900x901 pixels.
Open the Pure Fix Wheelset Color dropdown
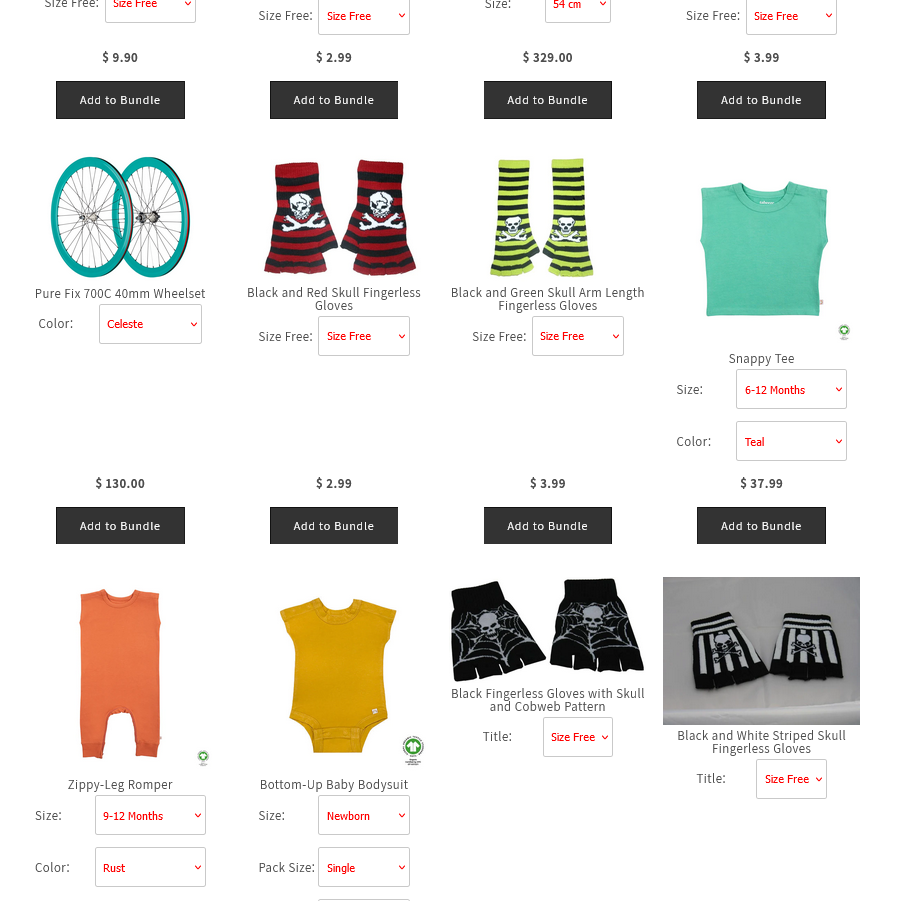[151, 324]
